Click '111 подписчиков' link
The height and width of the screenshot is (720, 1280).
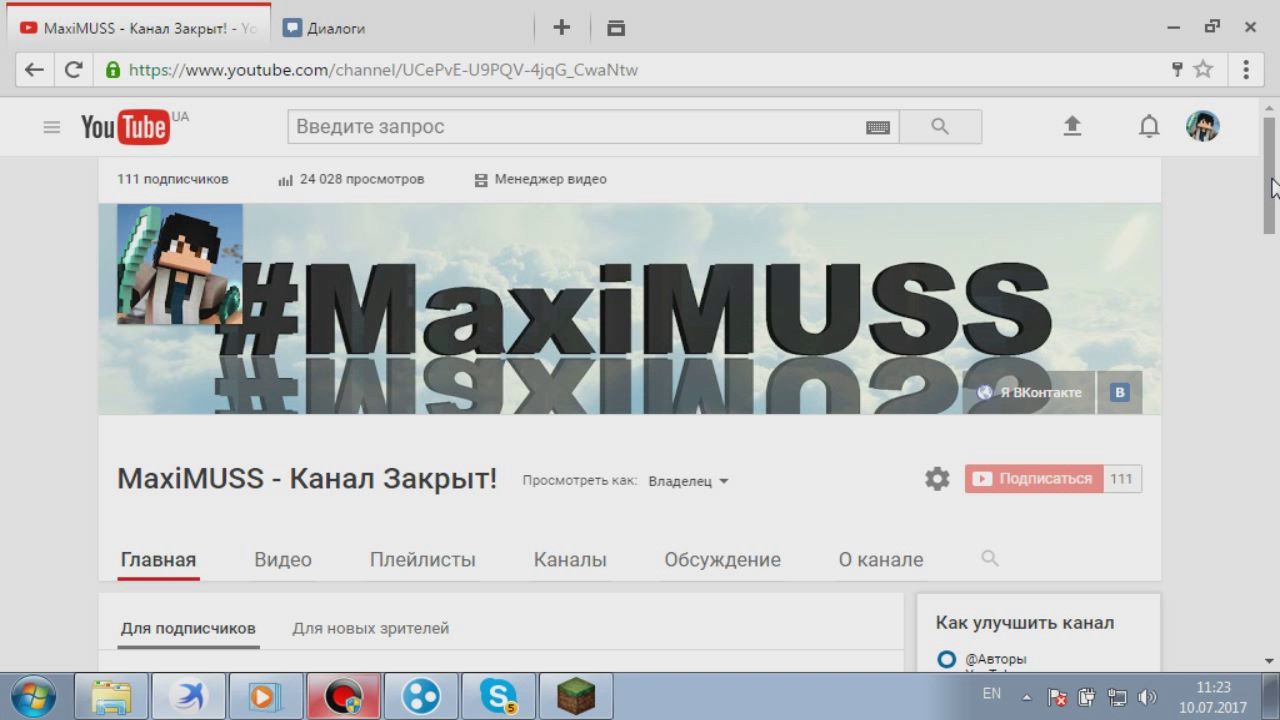point(173,180)
